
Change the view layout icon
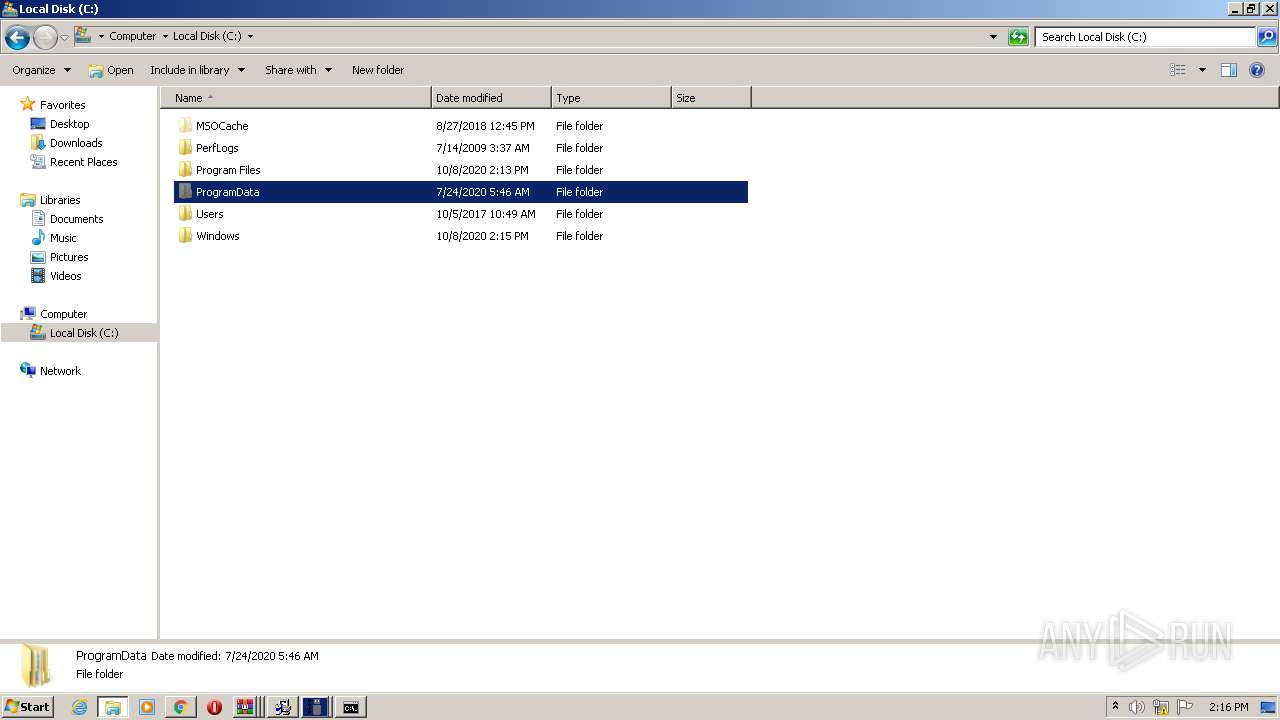click(x=1178, y=70)
